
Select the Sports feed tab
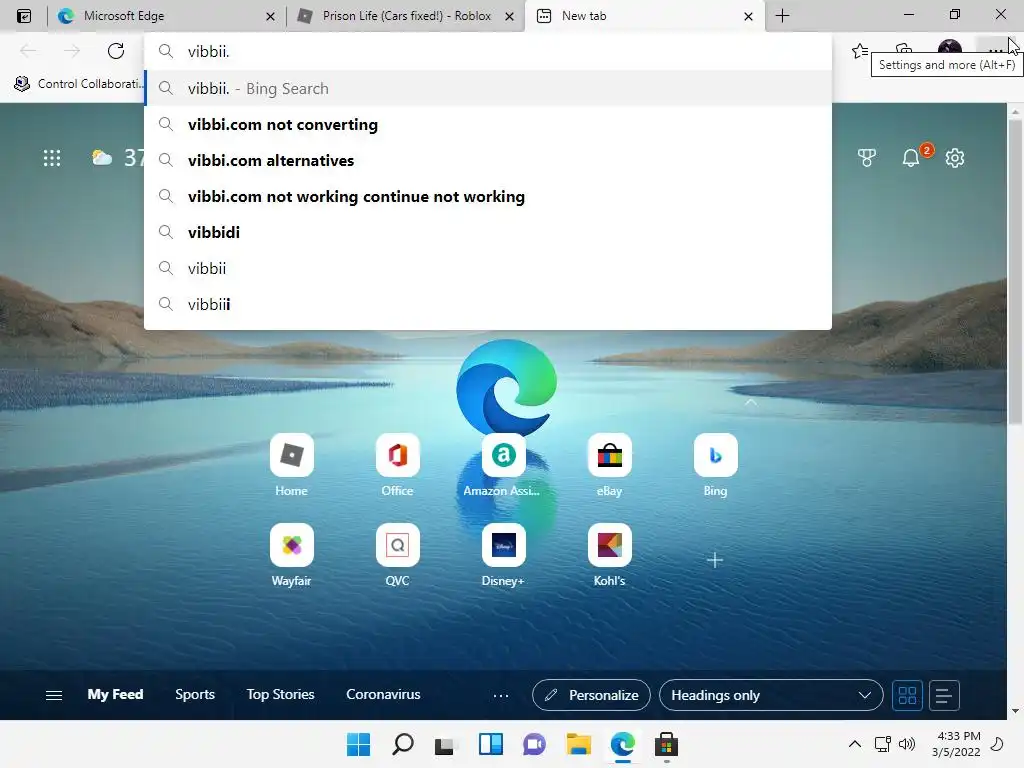tap(195, 694)
